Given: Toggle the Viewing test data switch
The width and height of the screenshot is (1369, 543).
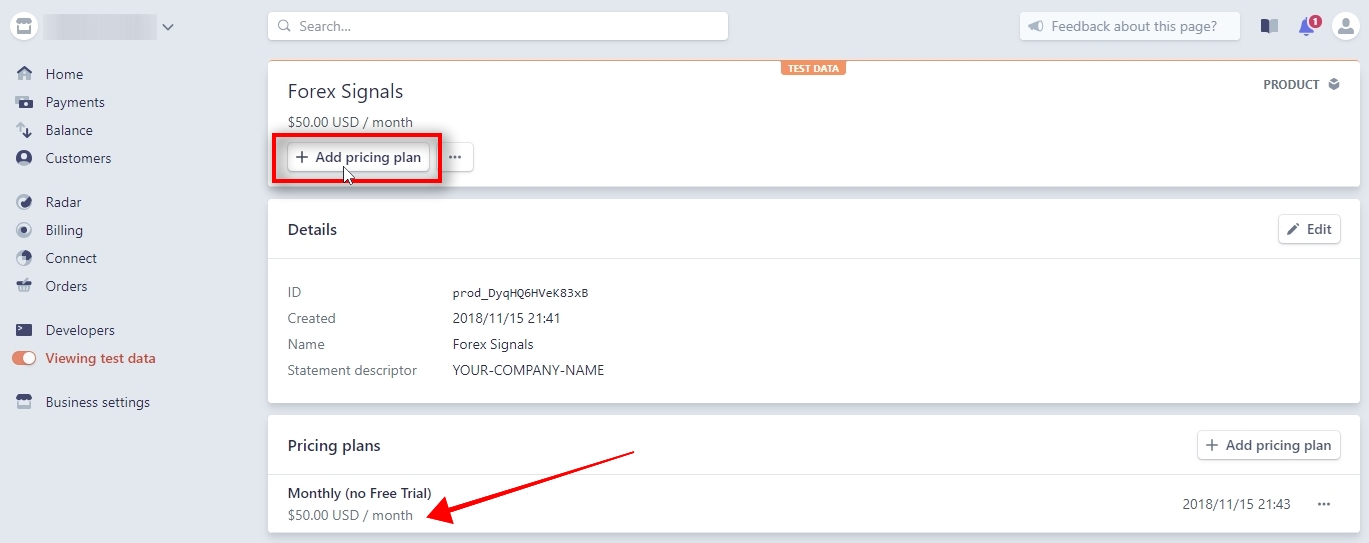Looking at the screenshot, I should click(24, 358).
